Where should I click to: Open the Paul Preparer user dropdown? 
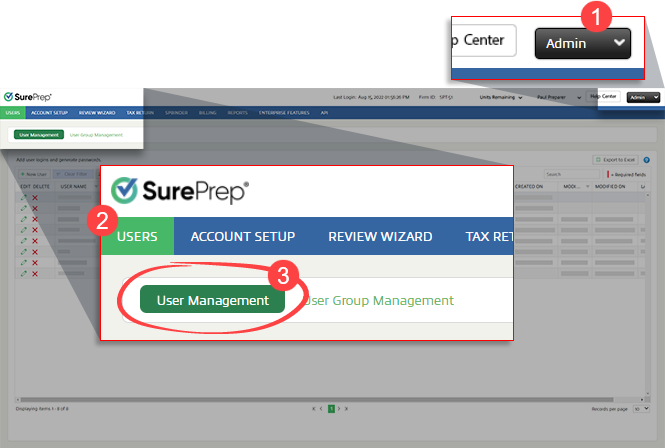(x=559, y=97)
